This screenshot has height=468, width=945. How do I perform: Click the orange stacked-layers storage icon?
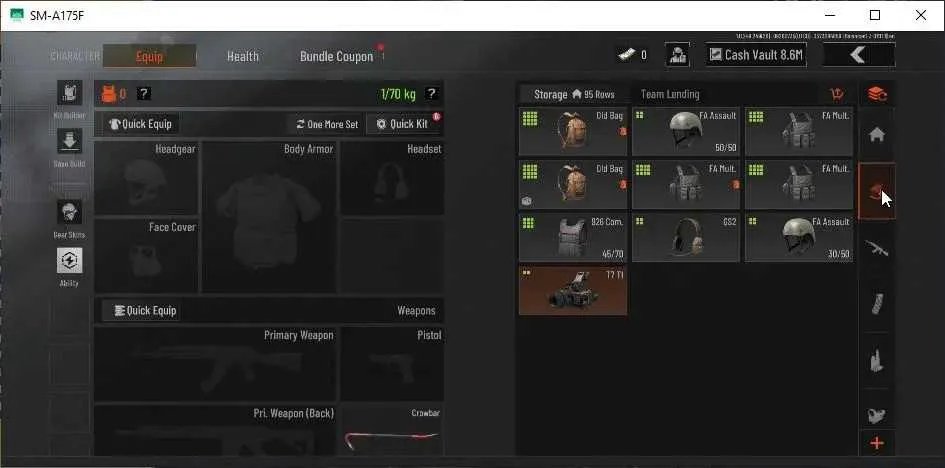tap(877, 95)
